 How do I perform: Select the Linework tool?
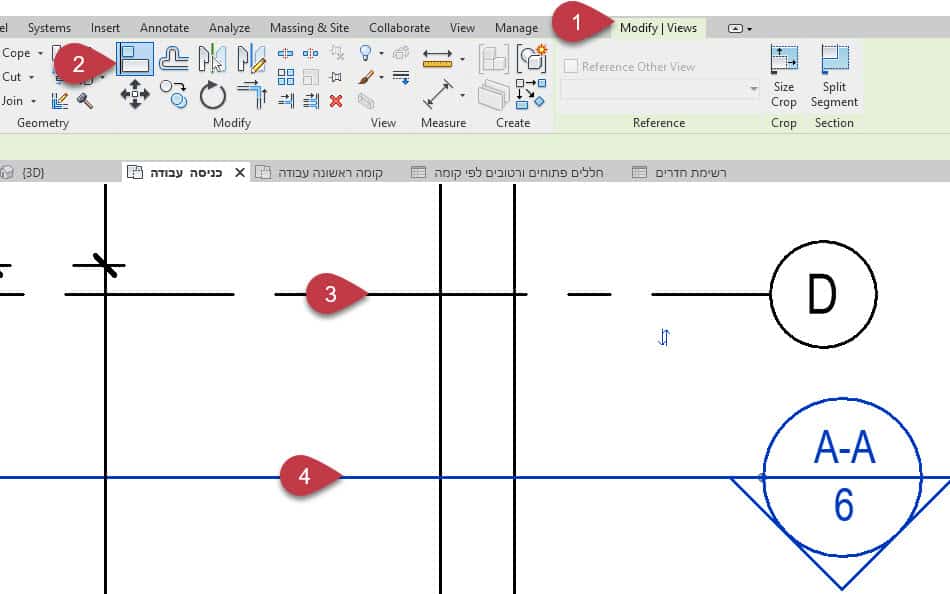point(401,77)
